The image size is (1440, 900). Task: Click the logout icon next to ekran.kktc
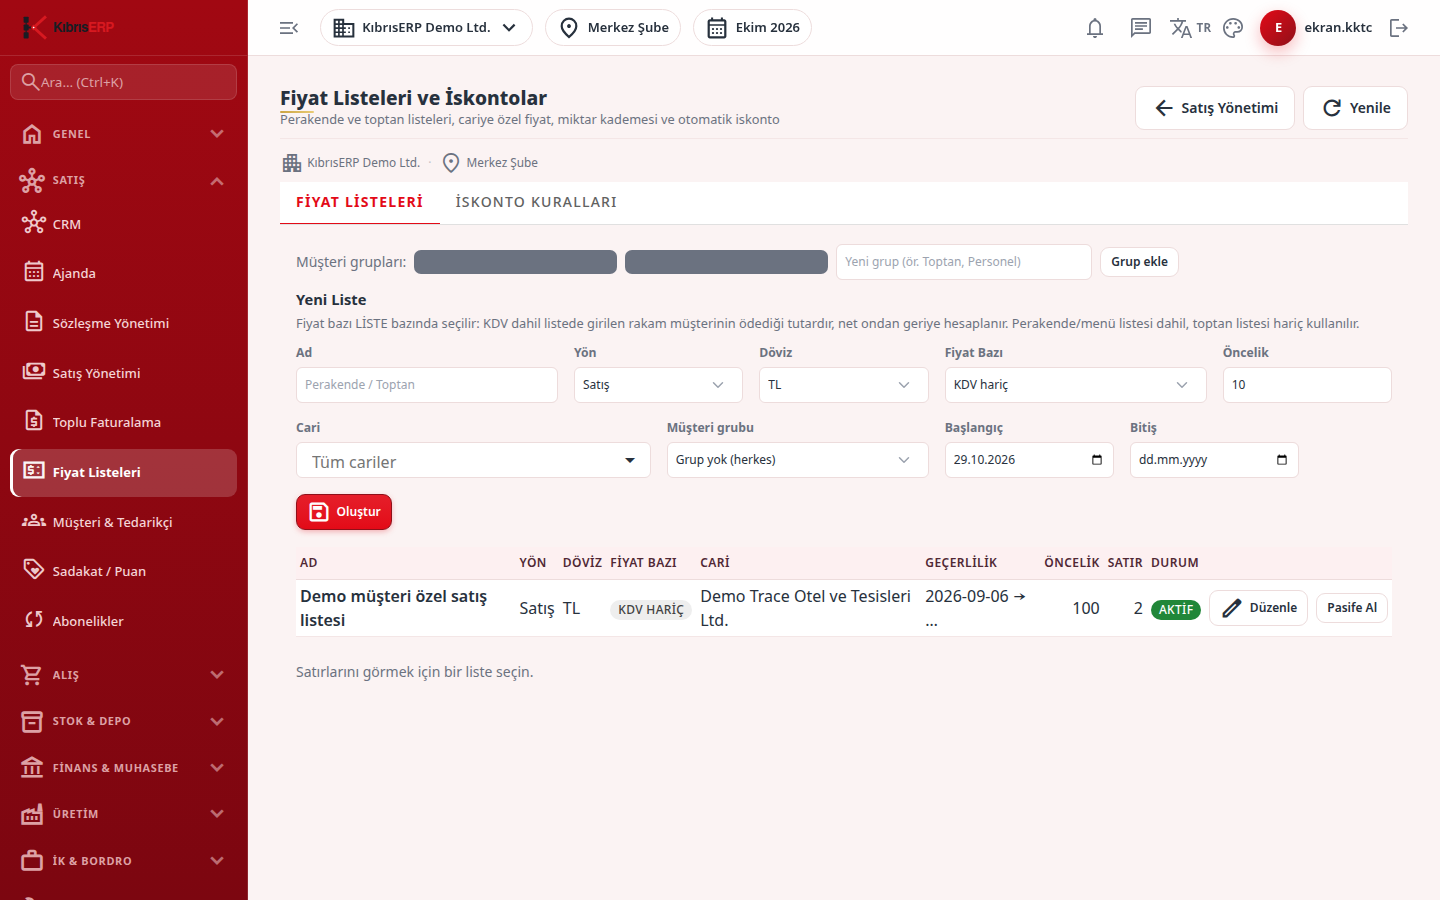point(1399,28)
